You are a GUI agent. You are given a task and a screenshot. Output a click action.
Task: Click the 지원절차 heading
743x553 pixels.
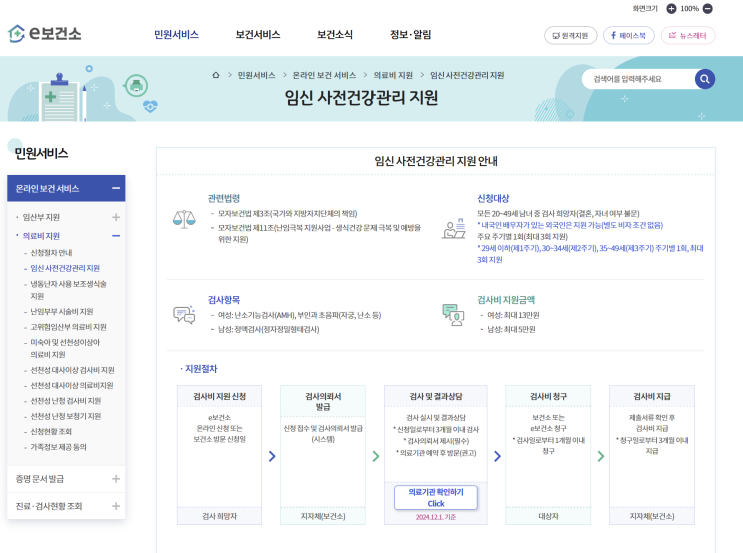[x=201, y=369]
